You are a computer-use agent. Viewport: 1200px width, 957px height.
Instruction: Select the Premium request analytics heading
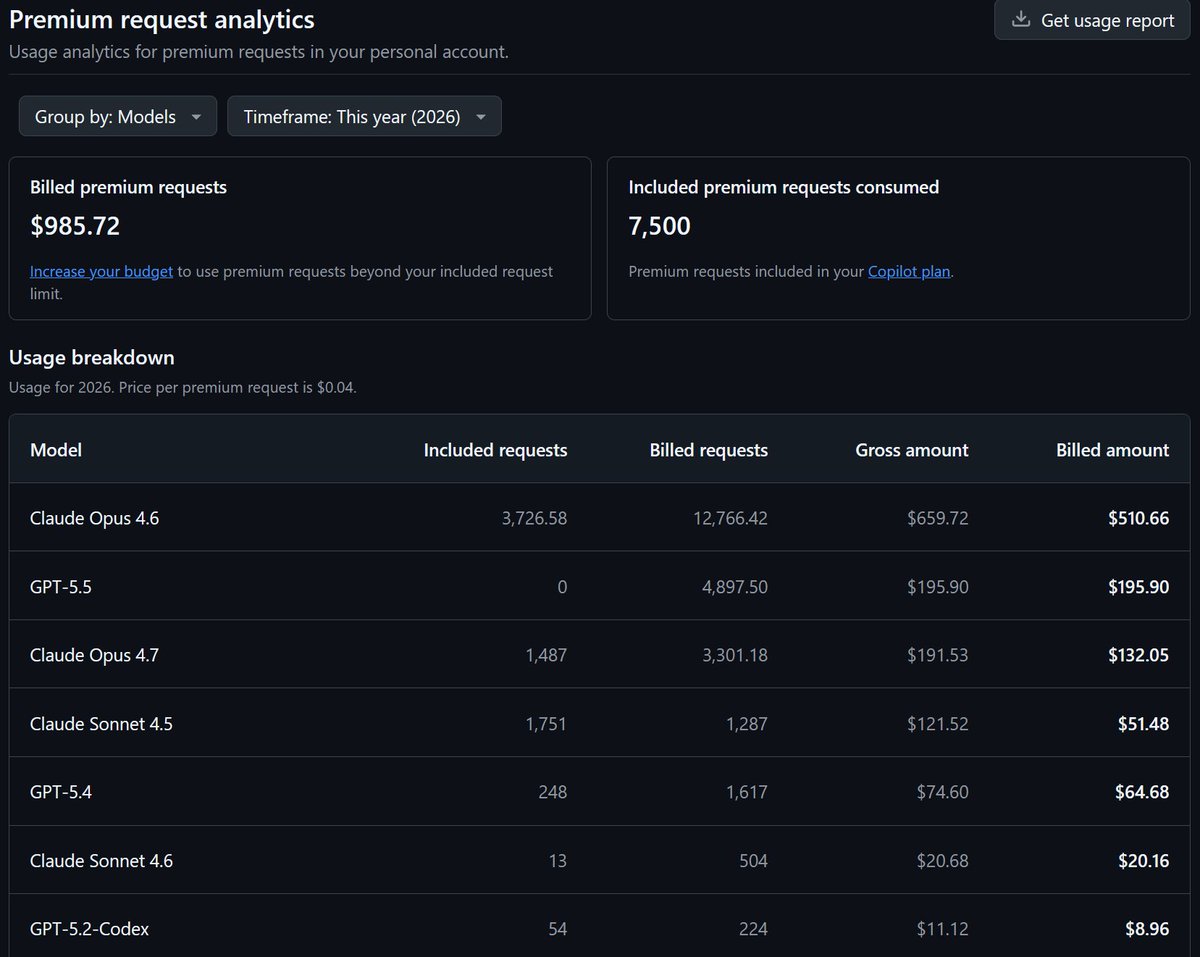click(x=162, y=19)
